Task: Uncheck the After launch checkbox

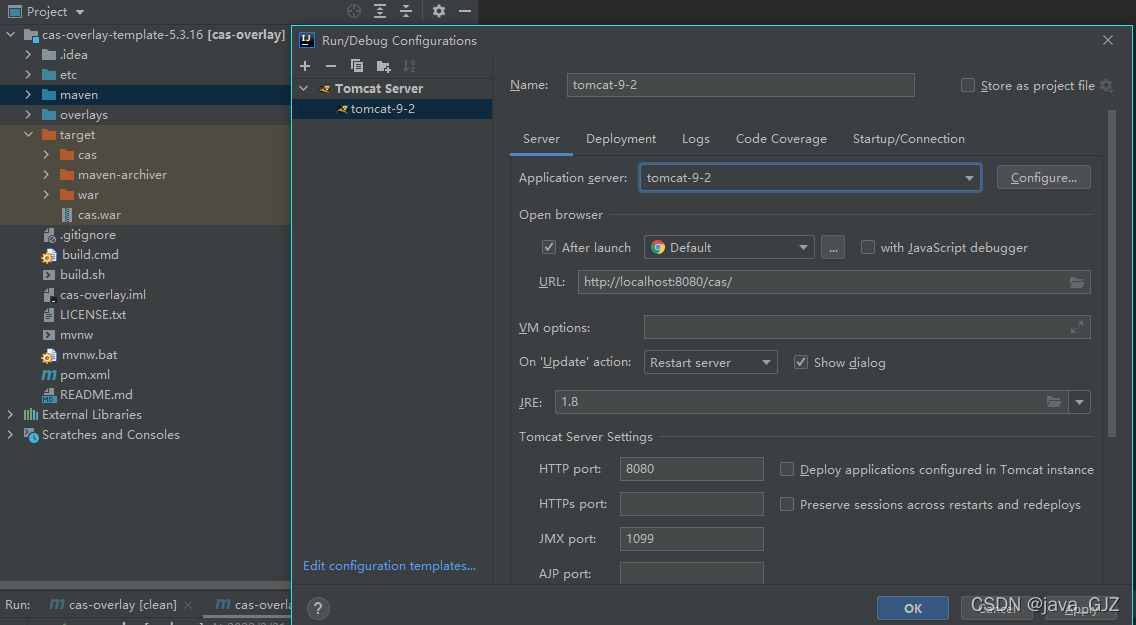Action: [x=549, y=247]
